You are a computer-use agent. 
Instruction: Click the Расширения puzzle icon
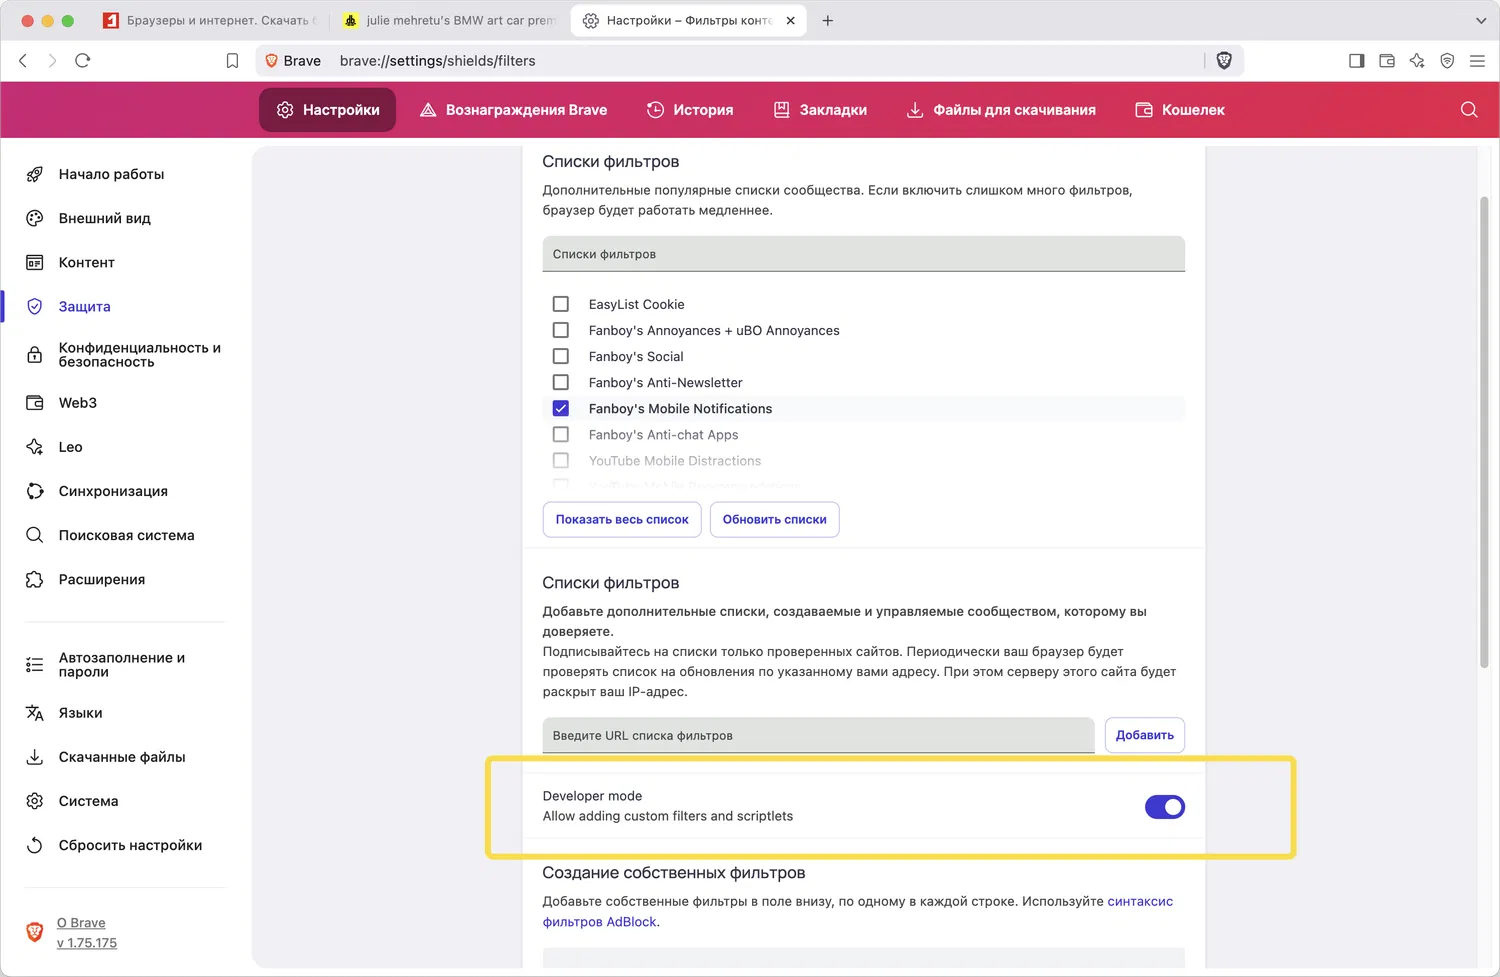coord(35,579)
